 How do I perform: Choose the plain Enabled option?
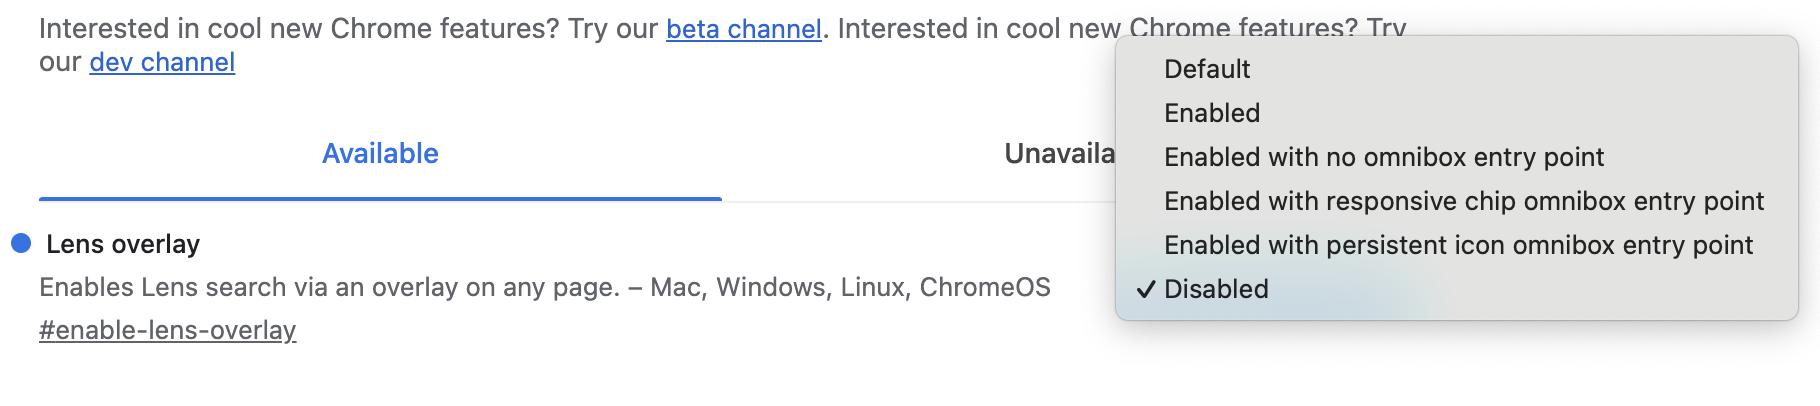1212,113
